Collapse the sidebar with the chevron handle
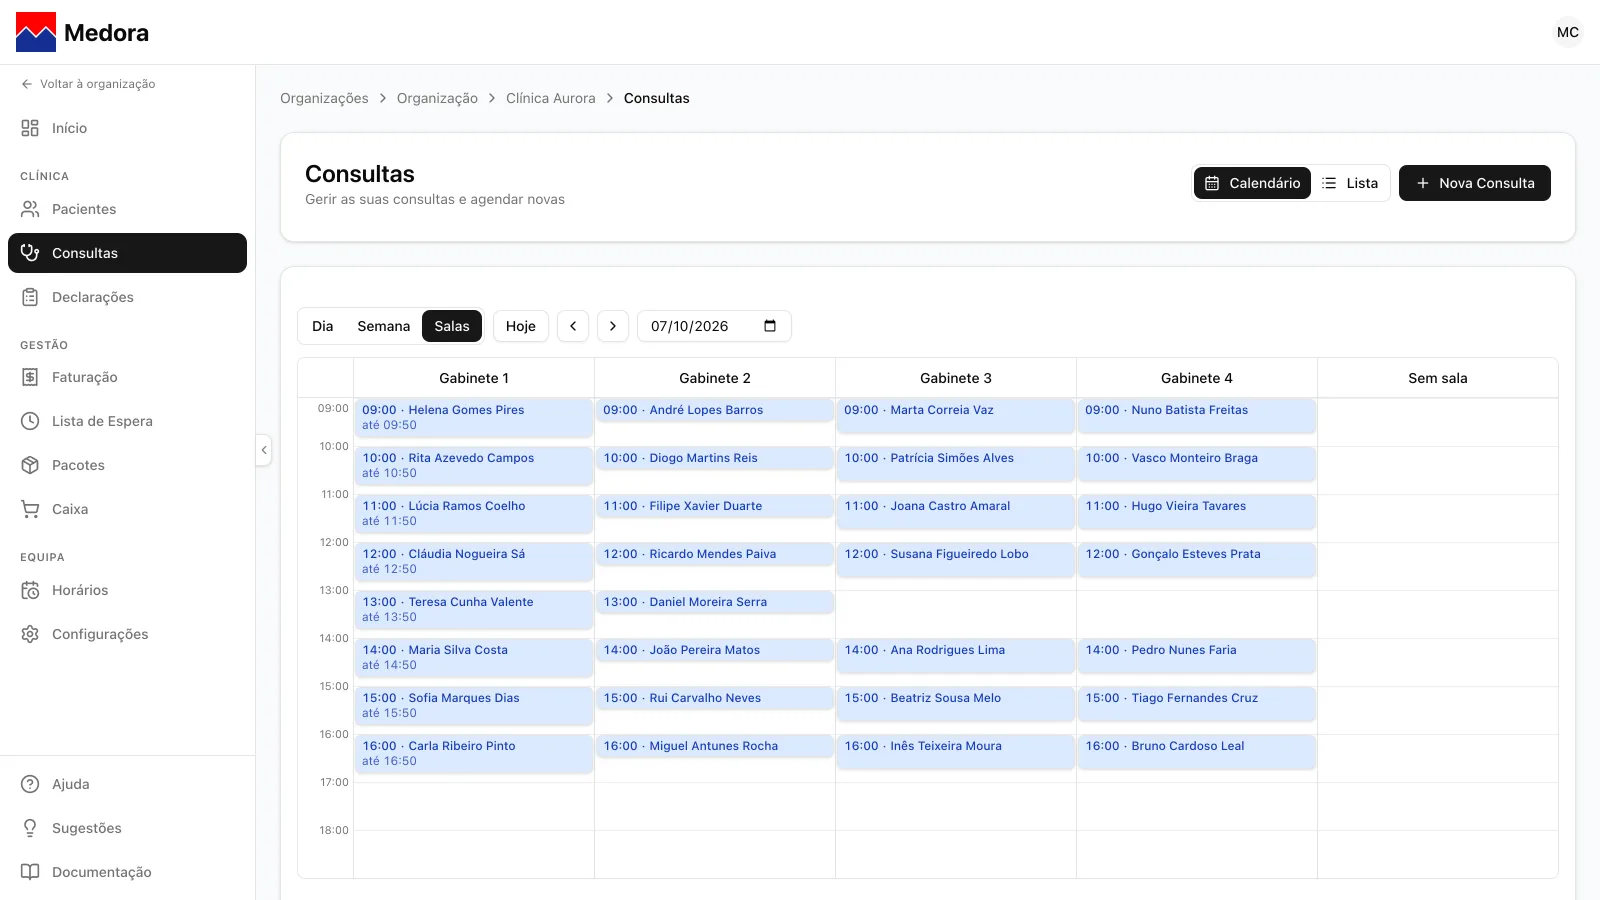 coord(264,450)
